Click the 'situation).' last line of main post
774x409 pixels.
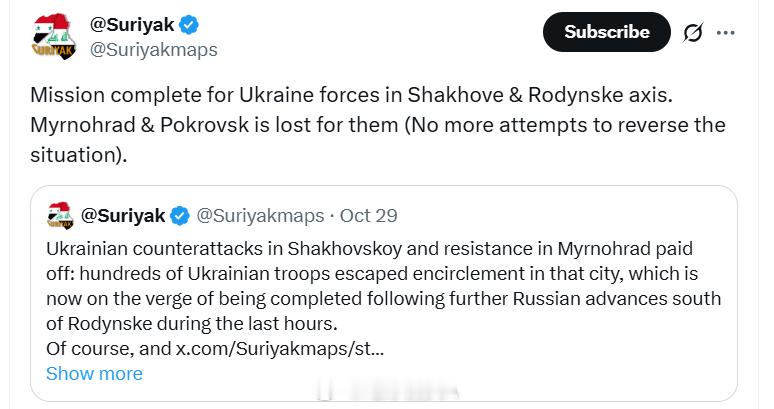click(79, 155)
